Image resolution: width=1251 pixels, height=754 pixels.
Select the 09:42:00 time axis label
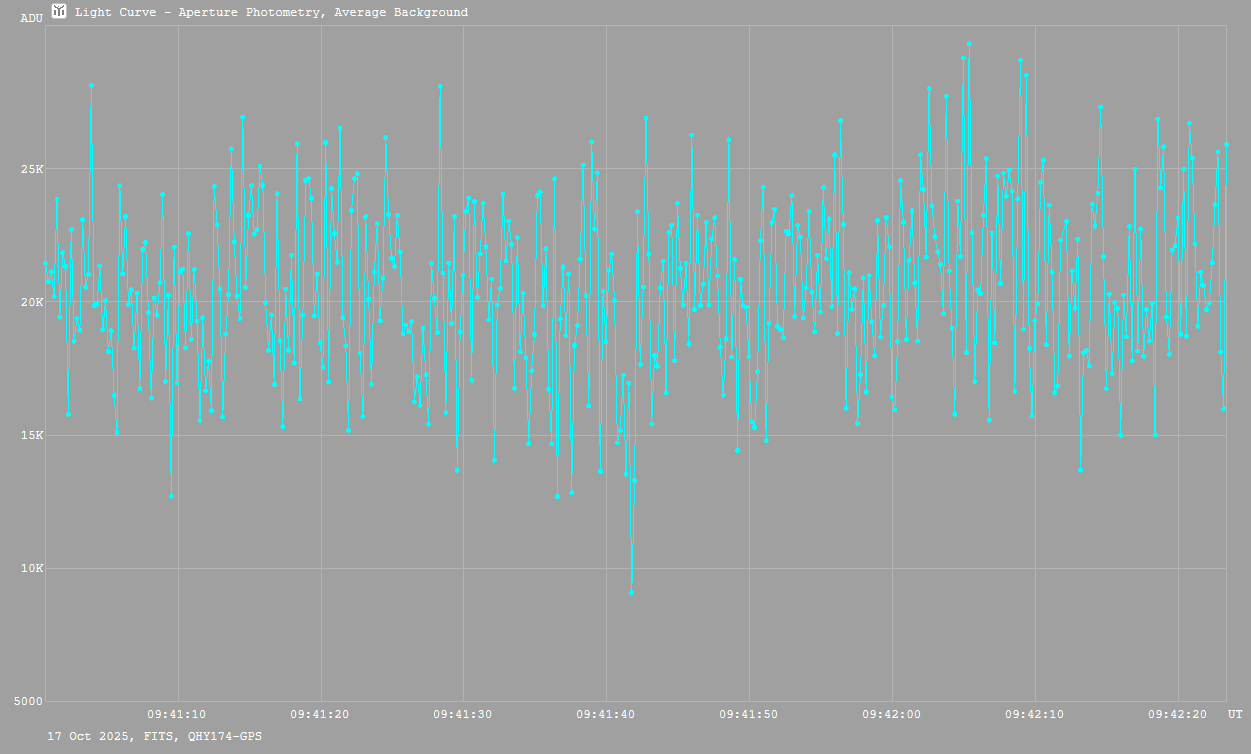(892, 715)
